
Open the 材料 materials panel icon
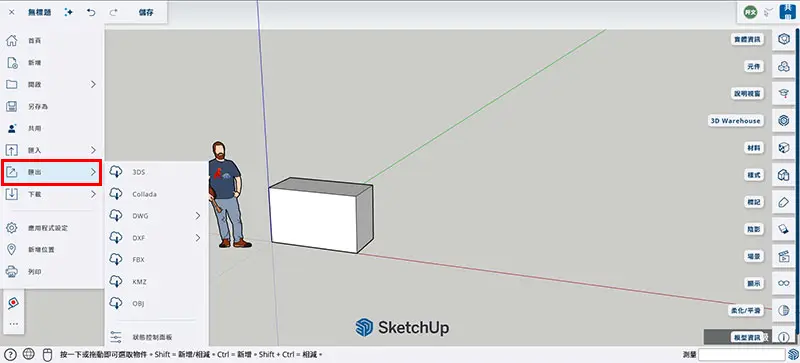[784, 148]
